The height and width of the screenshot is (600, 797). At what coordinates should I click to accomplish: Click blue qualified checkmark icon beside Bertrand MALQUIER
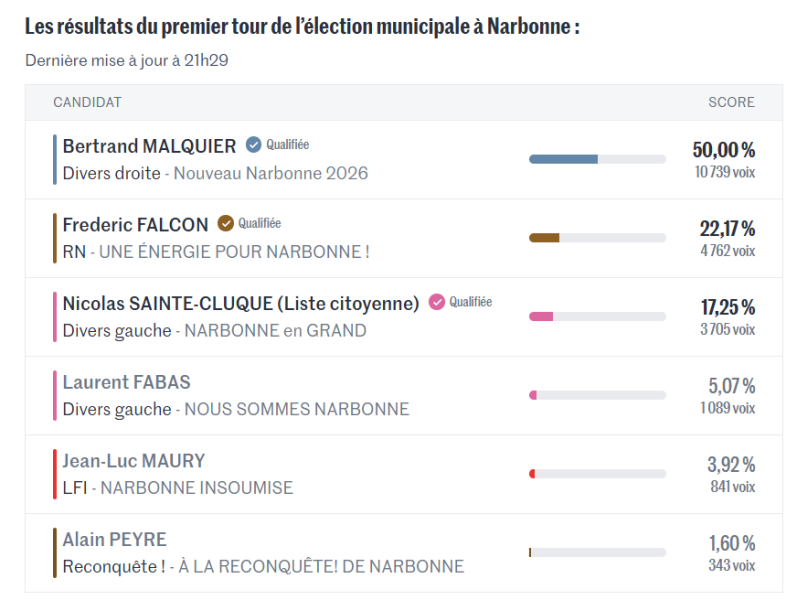(254, 144)
